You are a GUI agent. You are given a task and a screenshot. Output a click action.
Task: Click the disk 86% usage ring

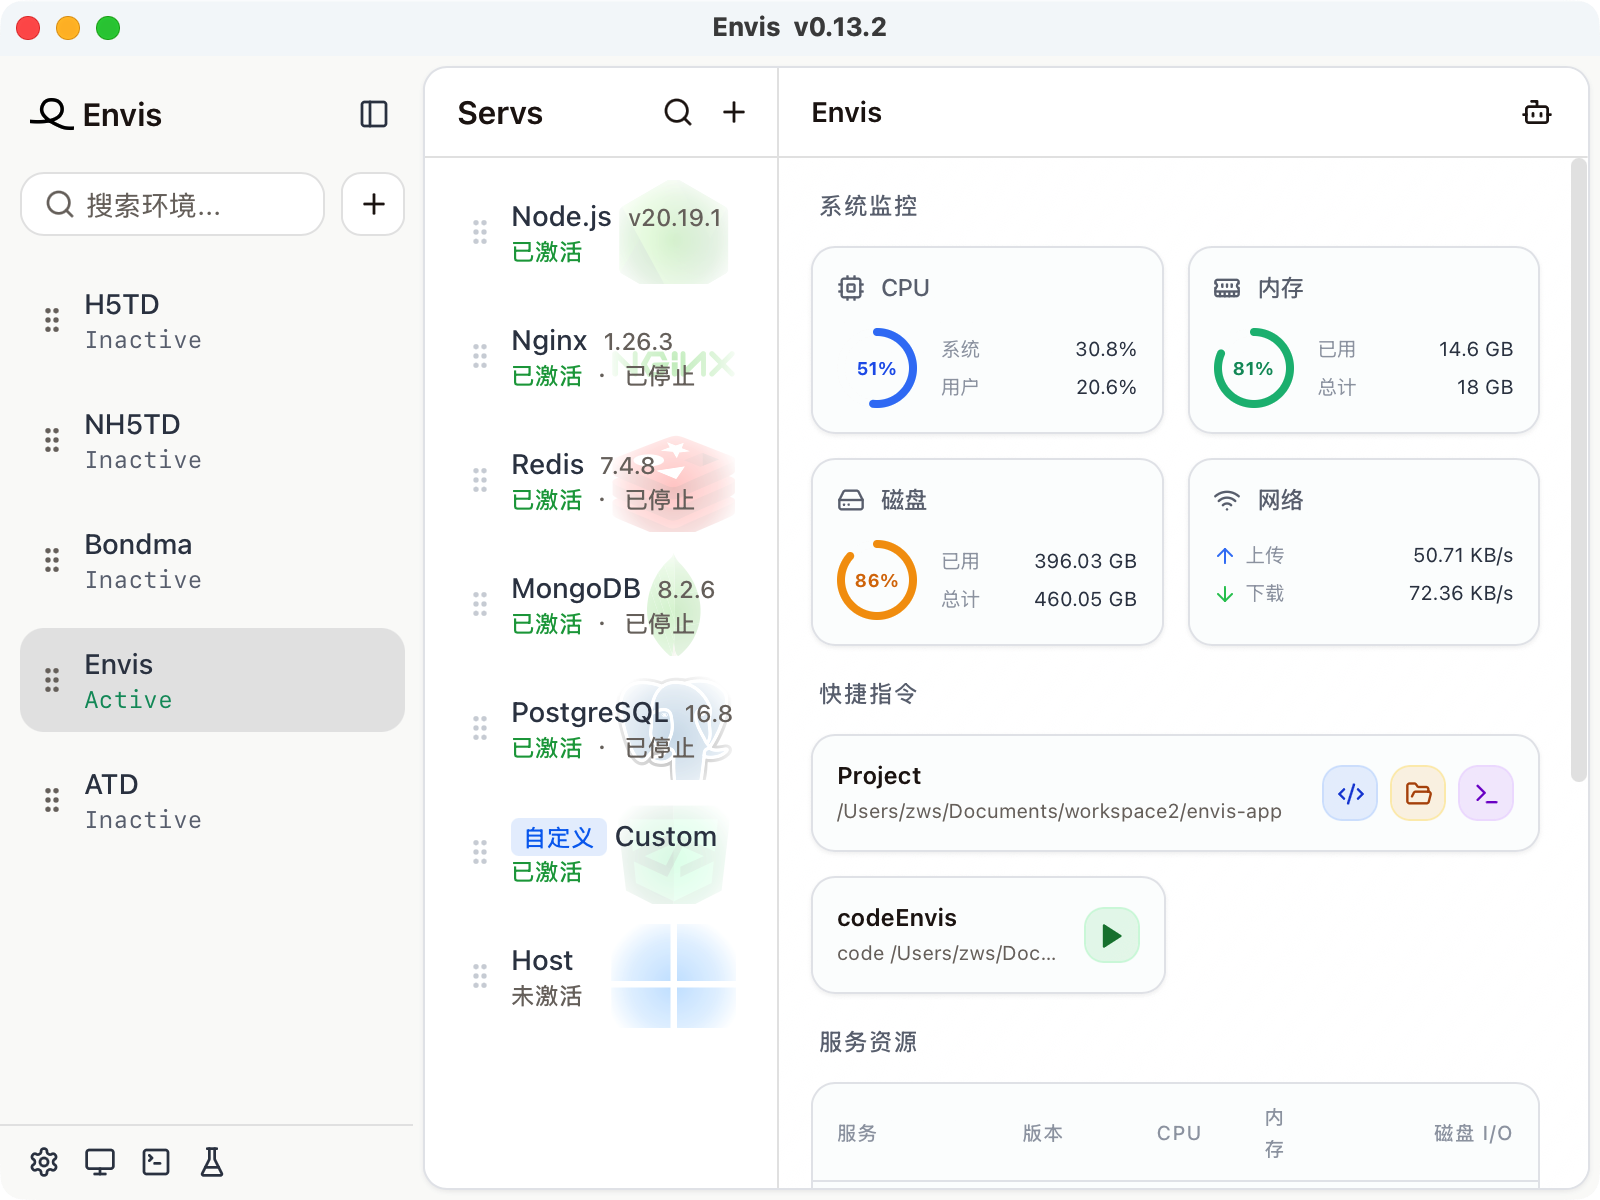pos(877,580)
